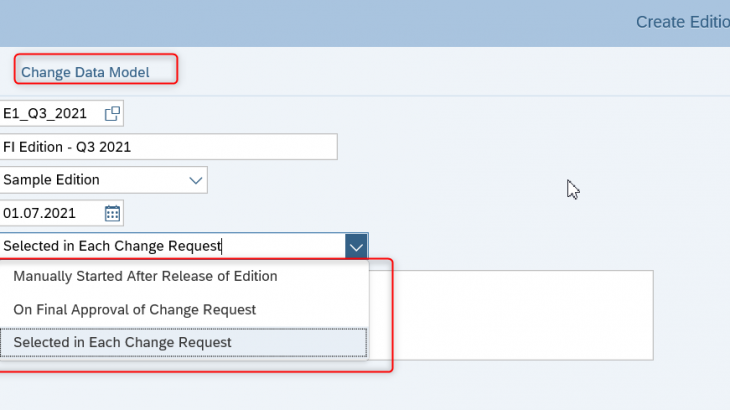730x410 pixels.
Task: Click the combo box text above the open list
Action: [112, 246]
